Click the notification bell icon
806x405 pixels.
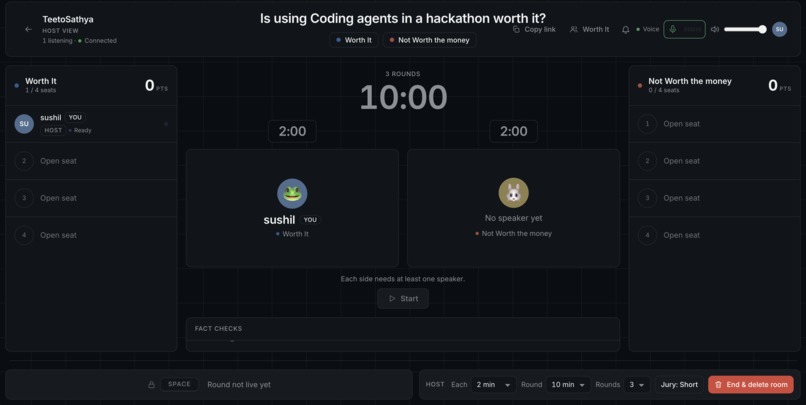[x=625, y=30]
